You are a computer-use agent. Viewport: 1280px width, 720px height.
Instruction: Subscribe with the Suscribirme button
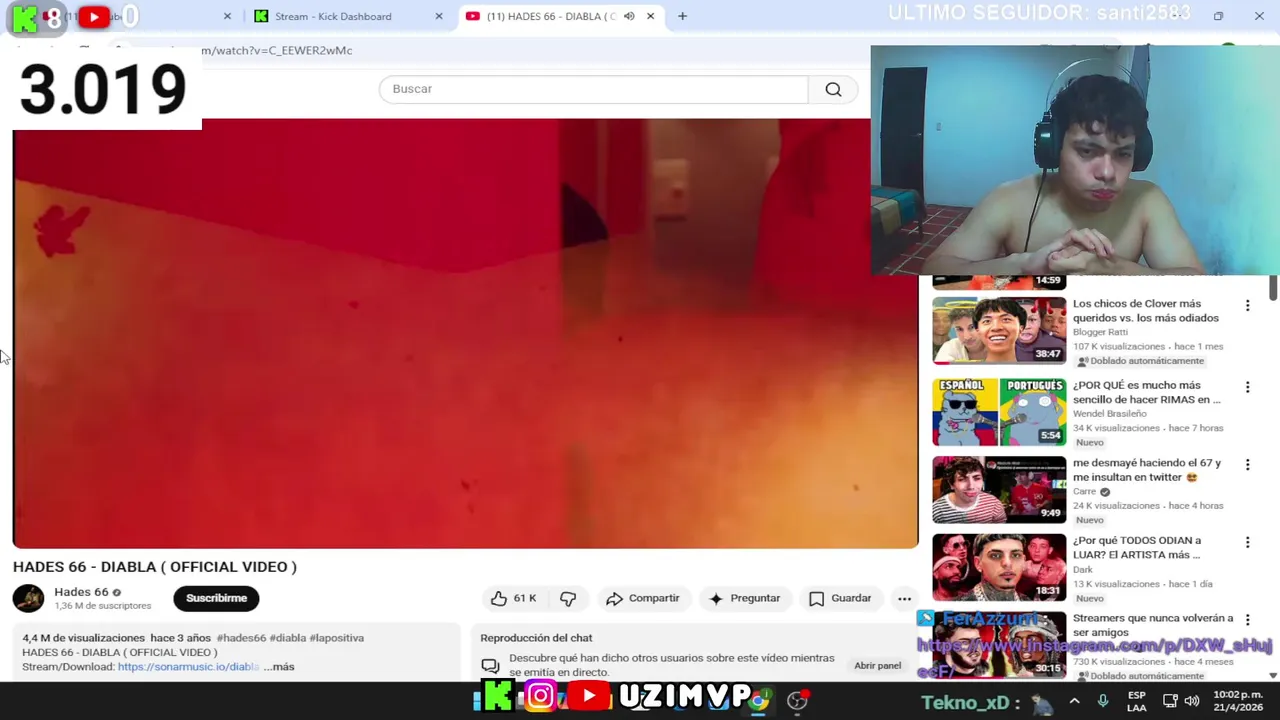pyautogui.click(x=216, y=598)
